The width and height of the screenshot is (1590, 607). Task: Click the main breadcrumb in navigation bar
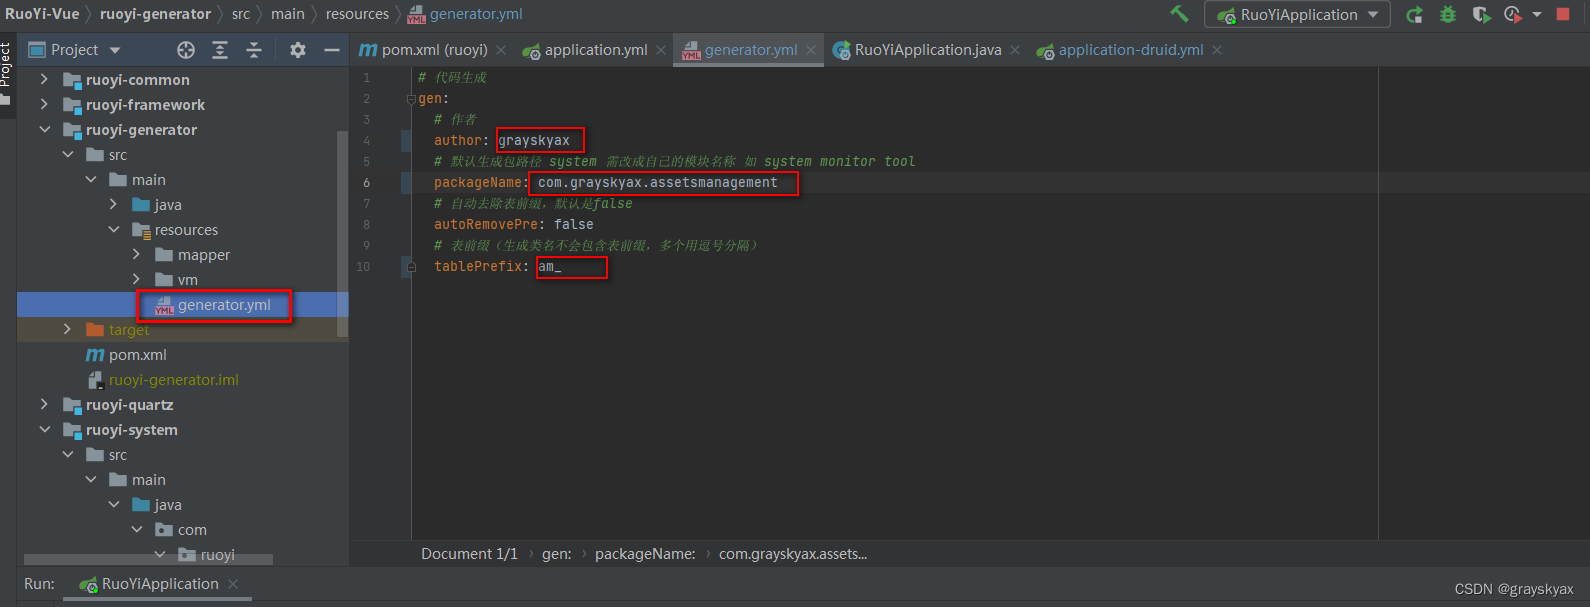click(288, 14)
